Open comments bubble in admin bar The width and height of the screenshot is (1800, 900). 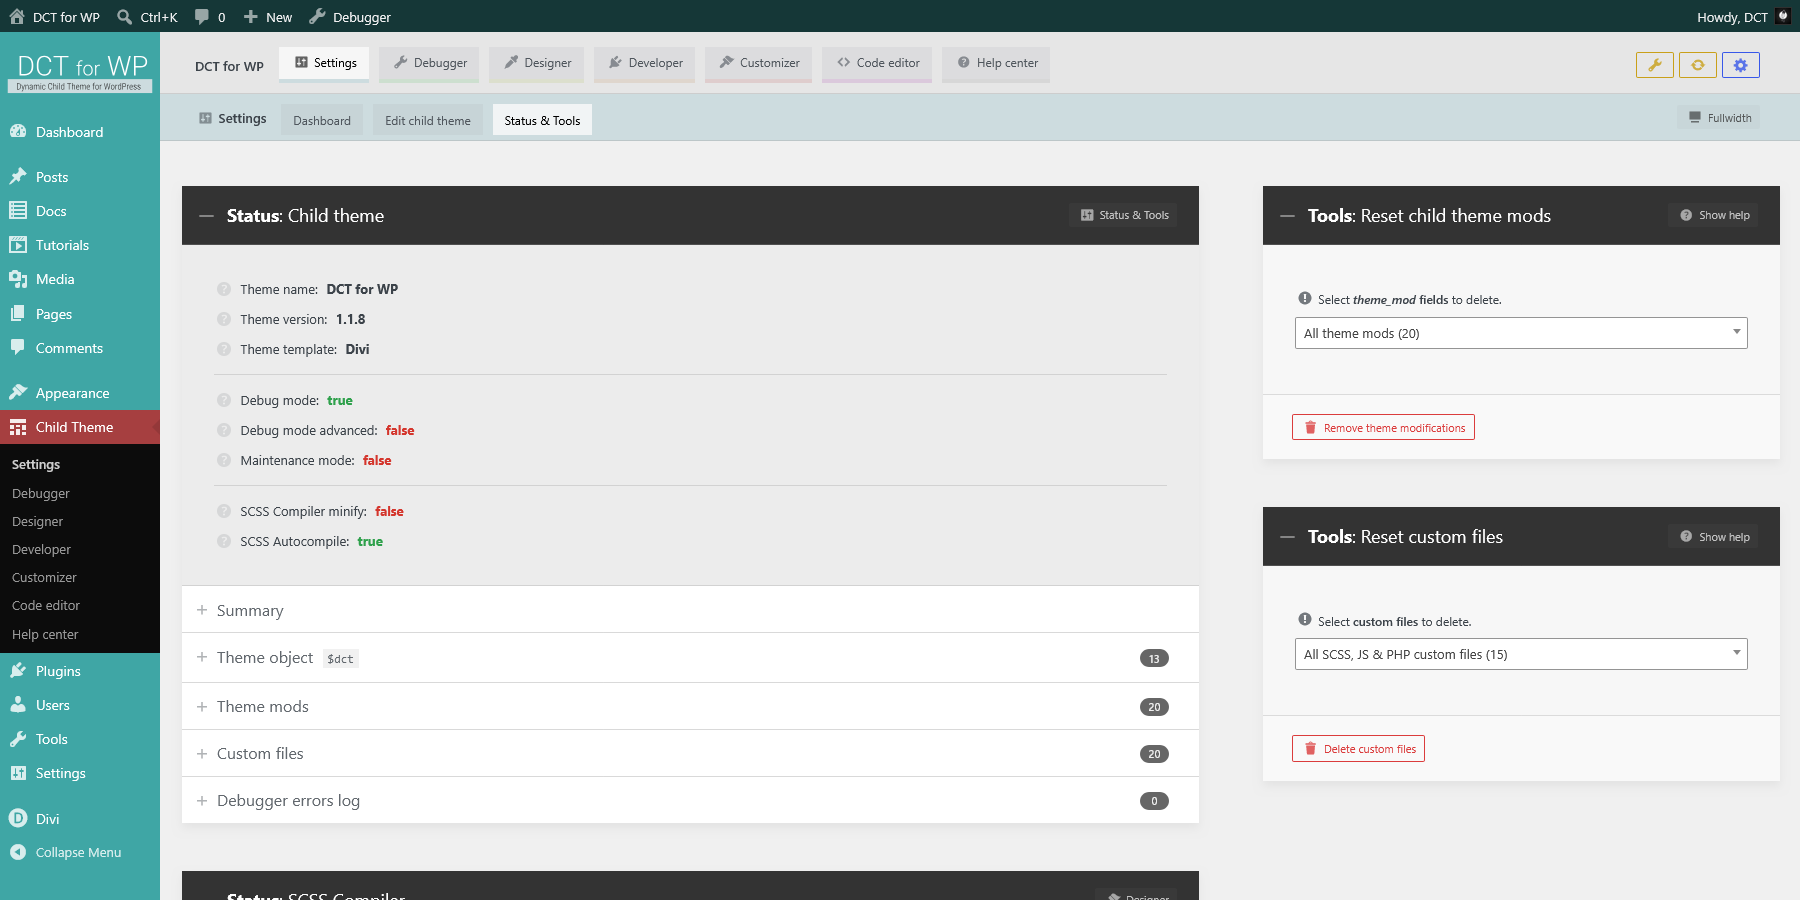tap(210, 17)
